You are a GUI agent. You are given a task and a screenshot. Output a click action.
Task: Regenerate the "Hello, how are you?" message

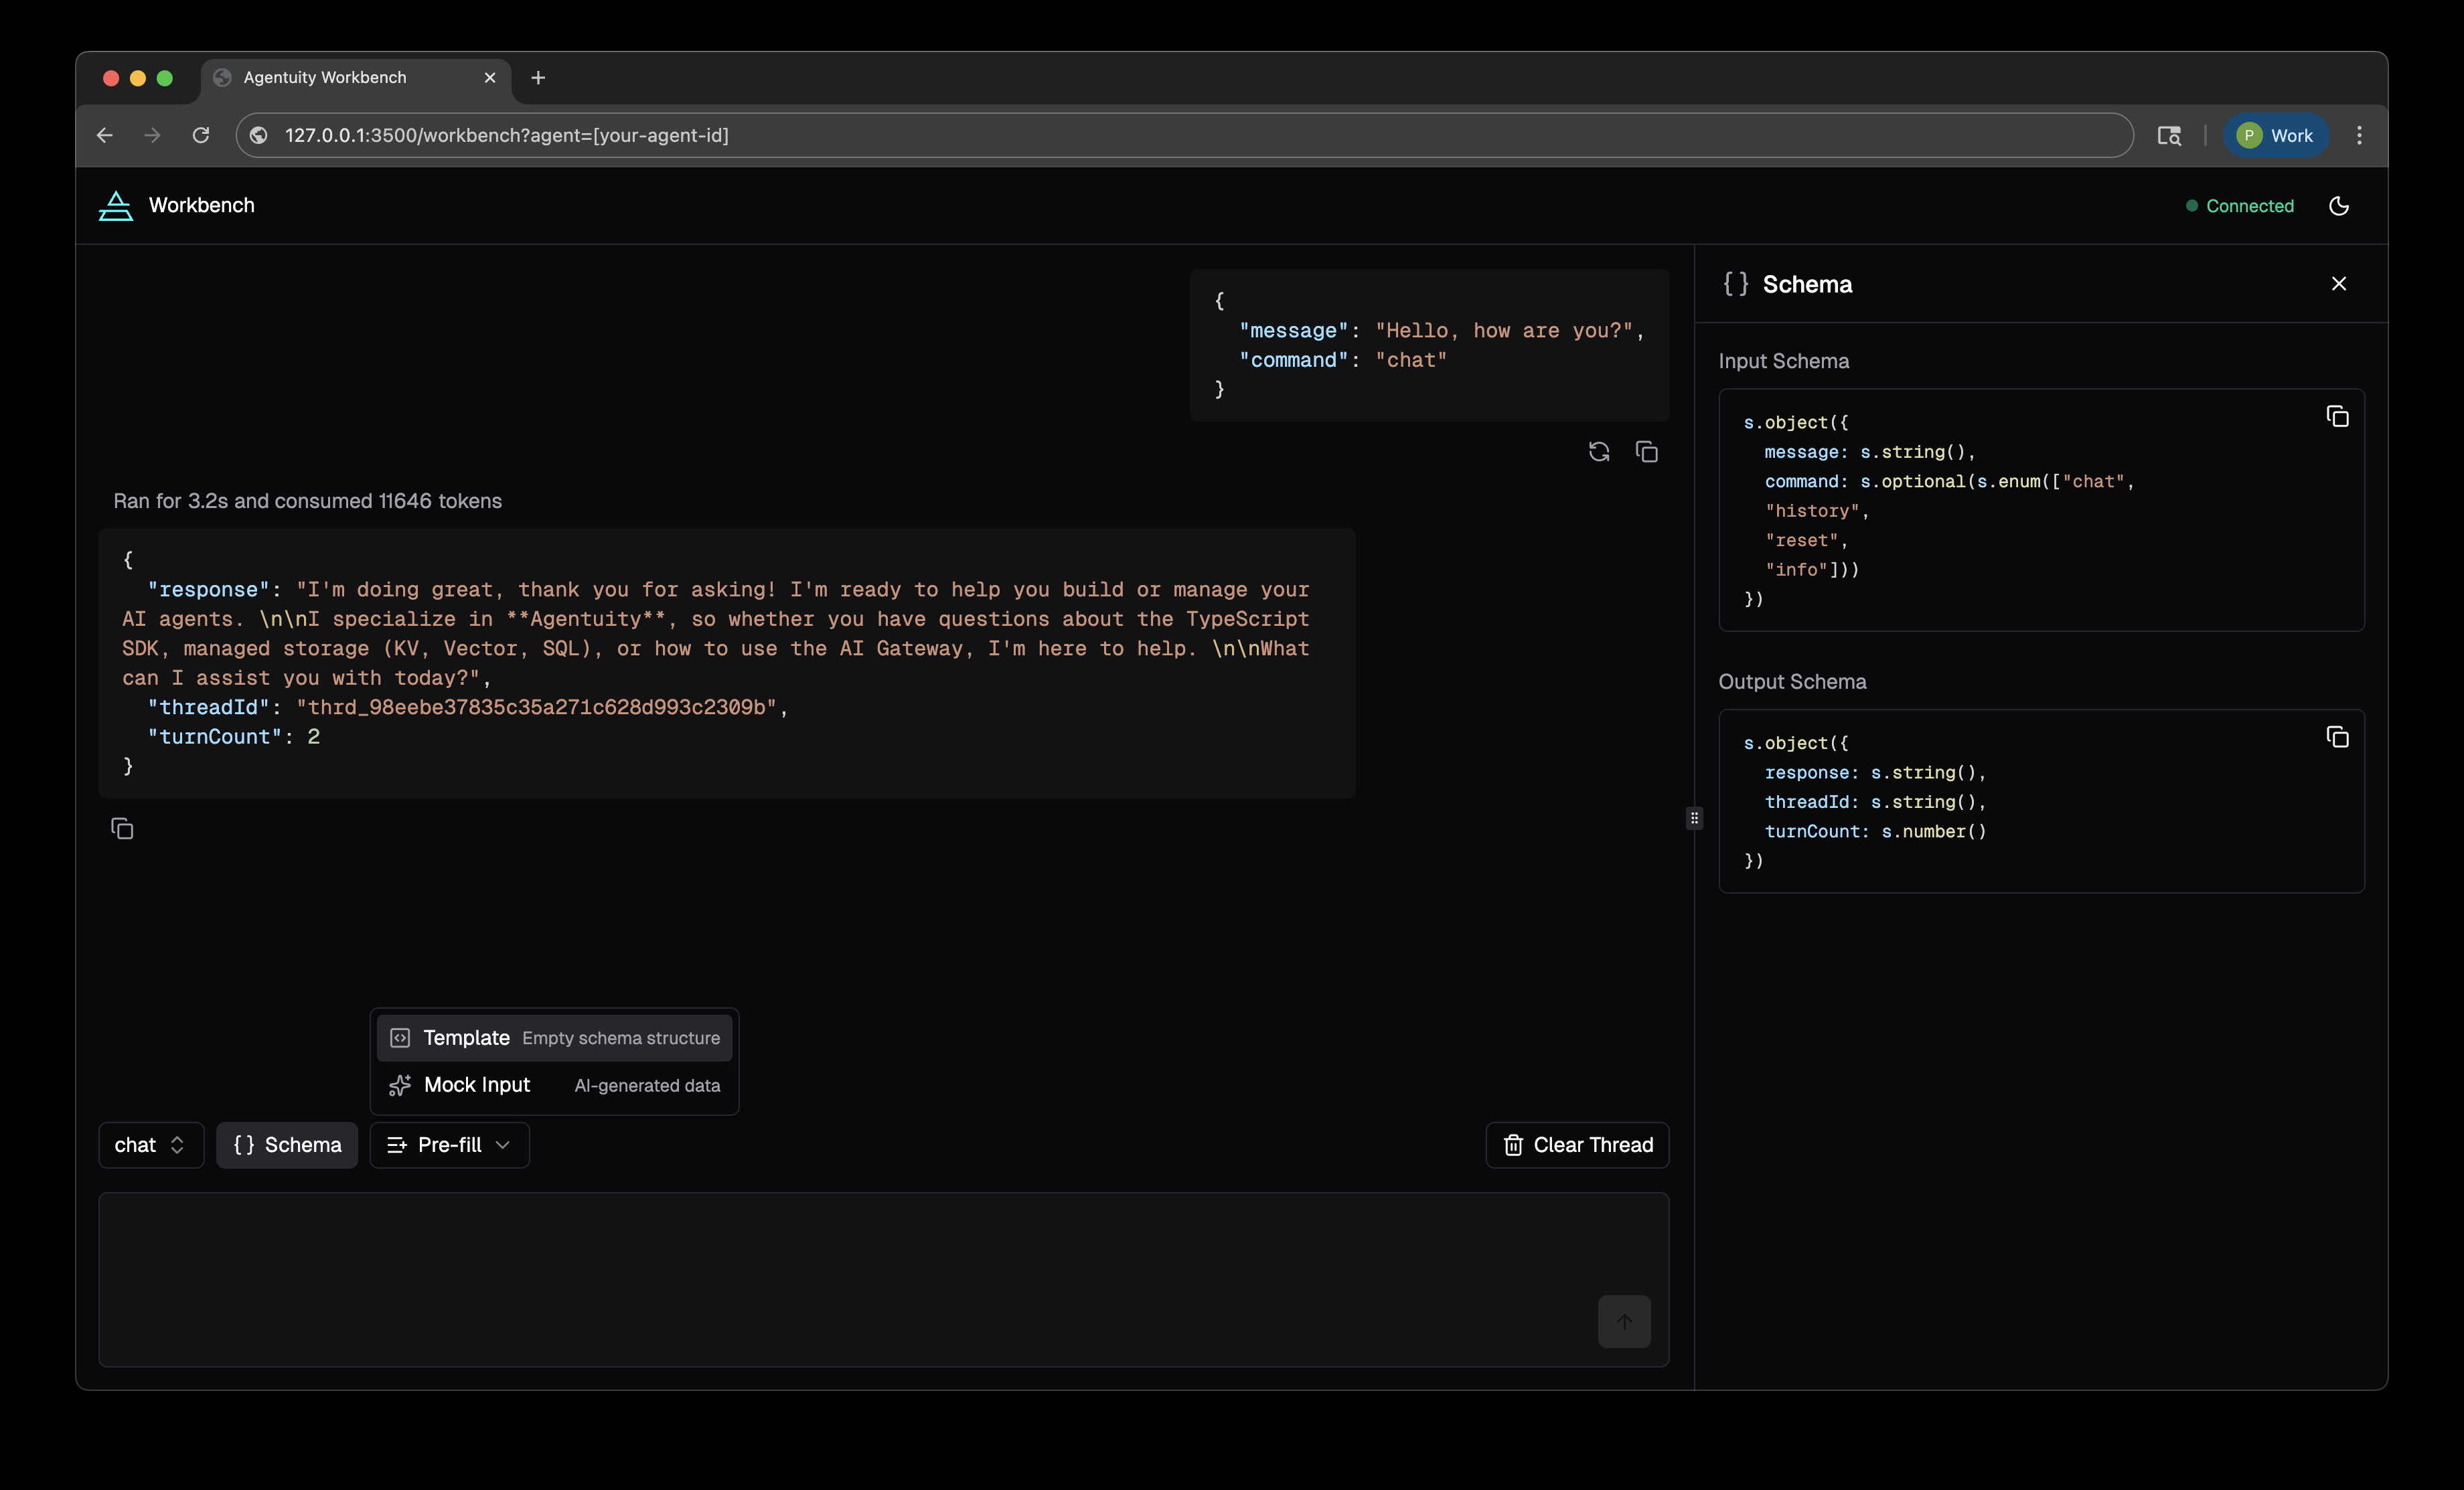click(1598, 451)
